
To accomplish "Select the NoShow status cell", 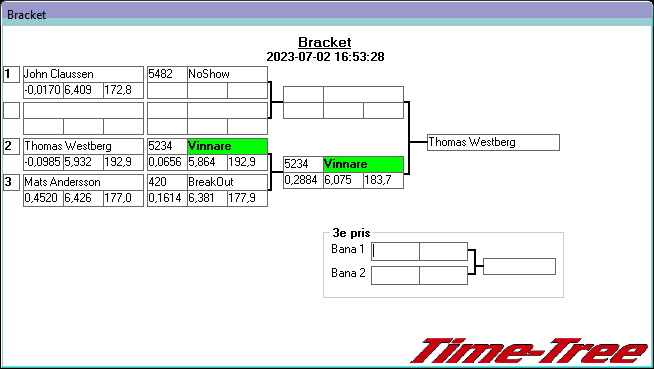I will tap(227, 74).
